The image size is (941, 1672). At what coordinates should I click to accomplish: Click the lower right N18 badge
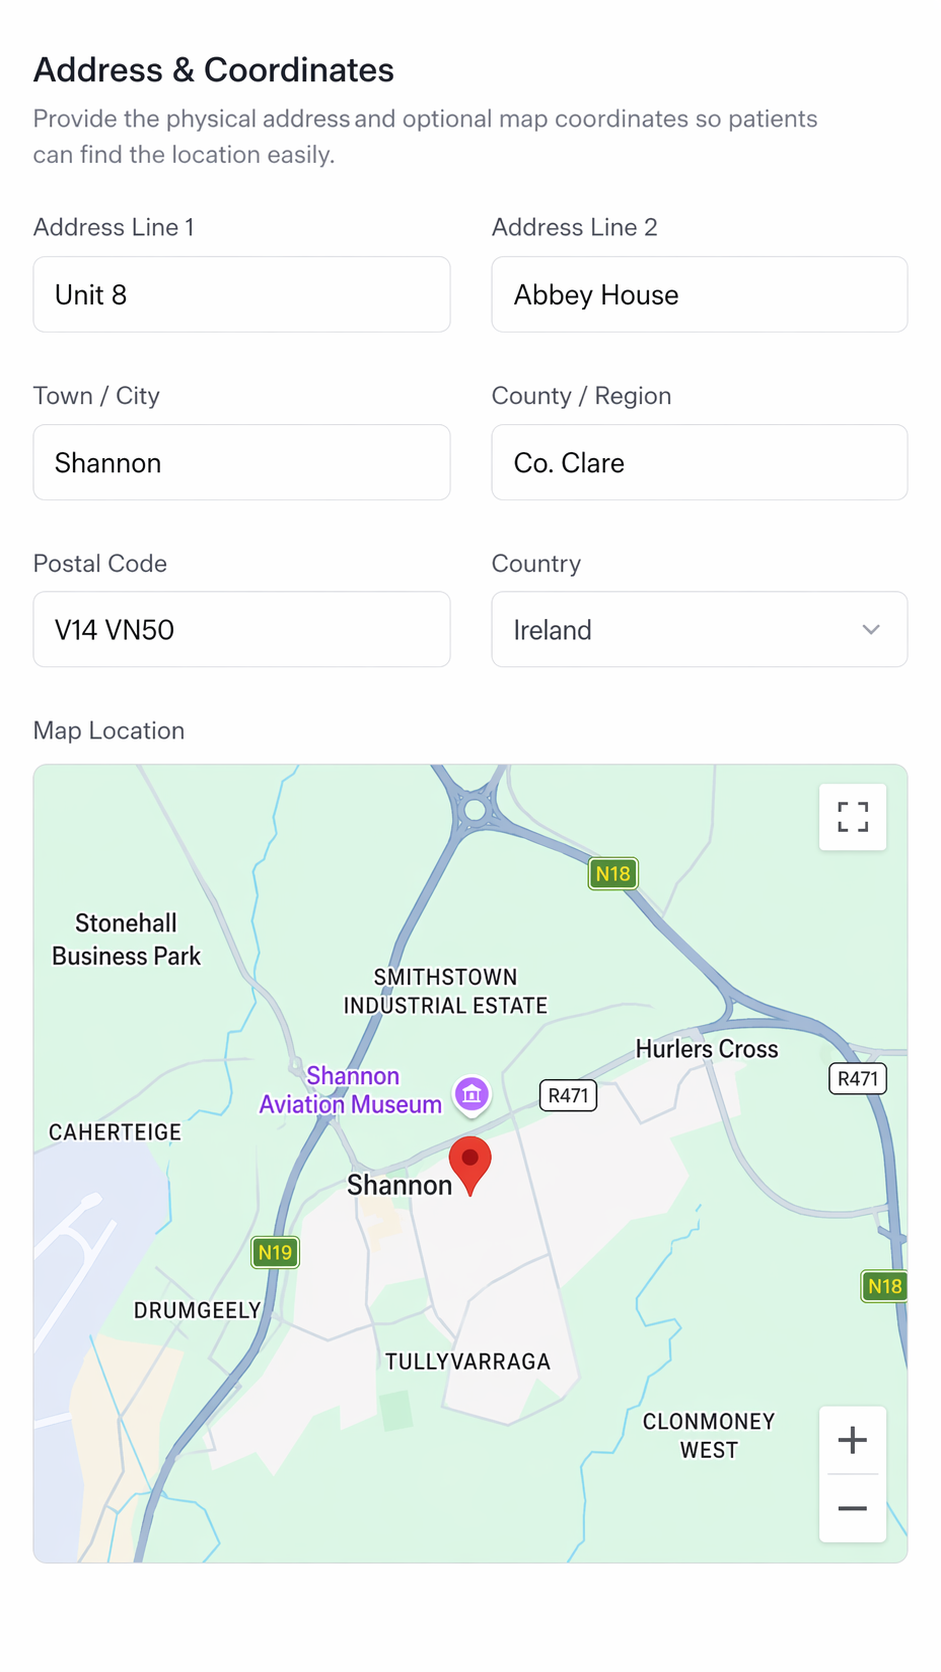click(884, 1286)
